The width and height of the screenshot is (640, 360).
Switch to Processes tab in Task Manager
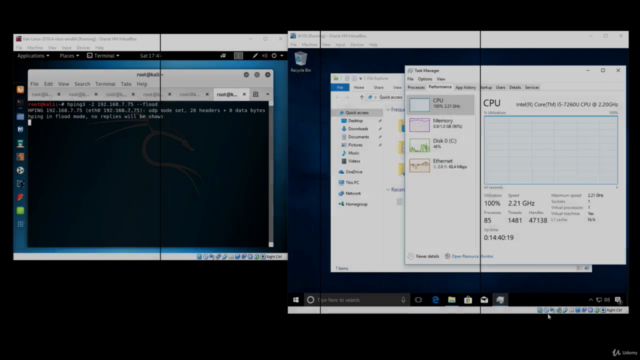tap(416, 87)
